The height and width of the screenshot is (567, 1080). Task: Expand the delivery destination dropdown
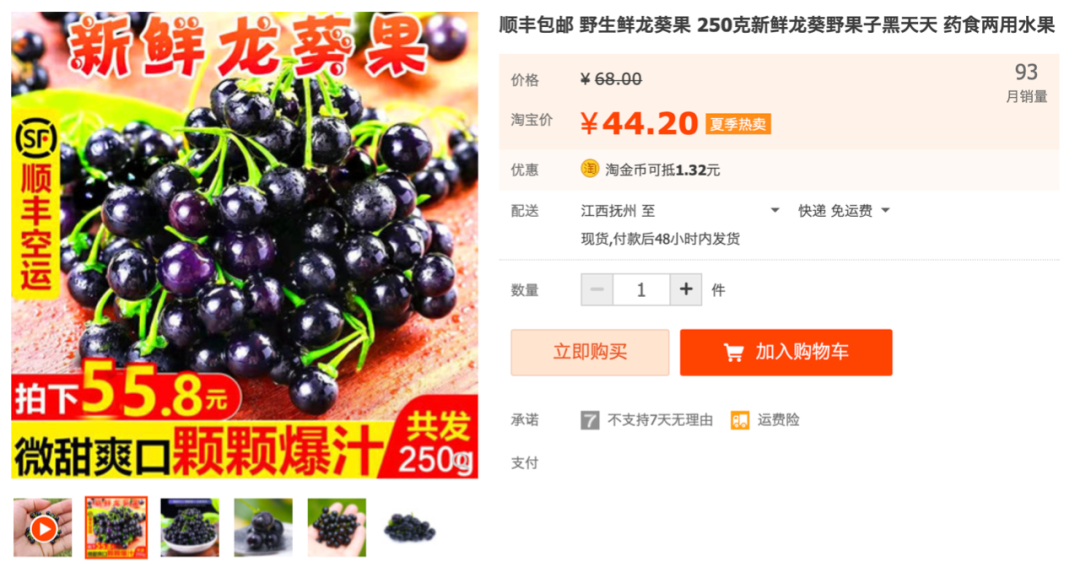[775, 211]
